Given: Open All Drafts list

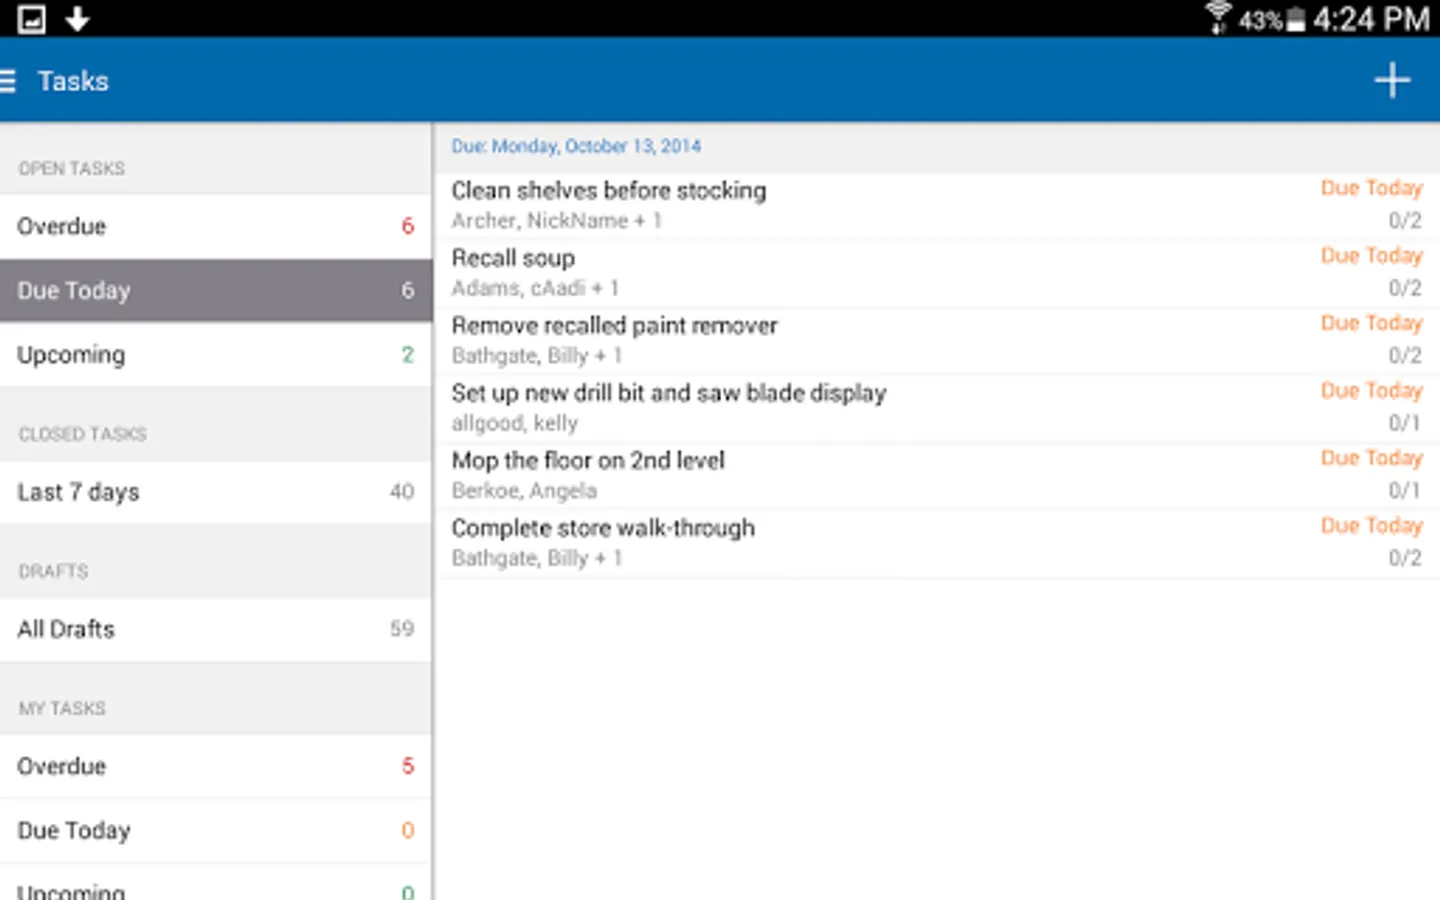Looking at the screenshot, I should point(216,629).
